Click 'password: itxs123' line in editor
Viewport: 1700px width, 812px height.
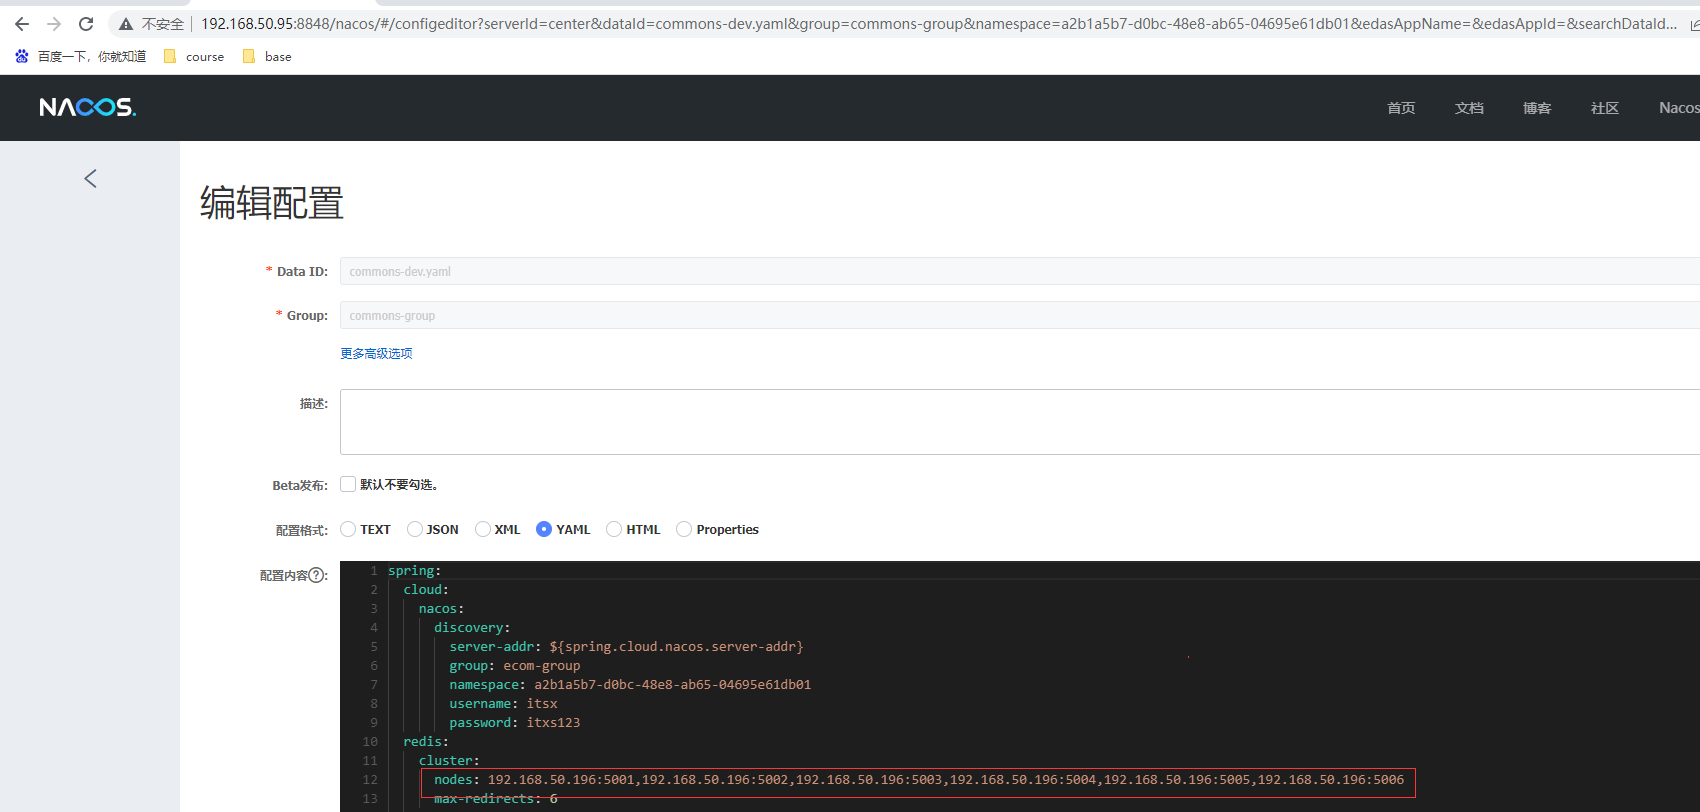tap(515, 723)
